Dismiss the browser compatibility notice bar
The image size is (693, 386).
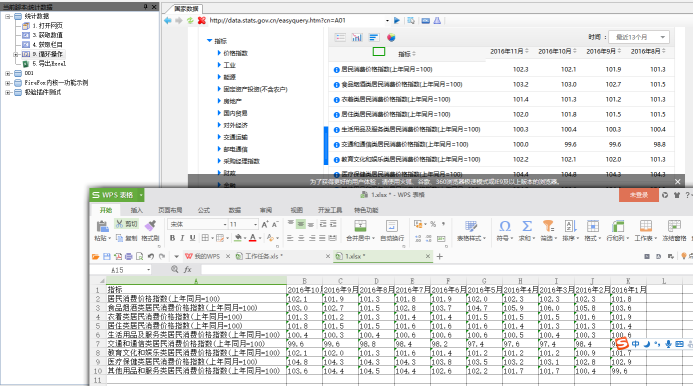click(678, 181)
